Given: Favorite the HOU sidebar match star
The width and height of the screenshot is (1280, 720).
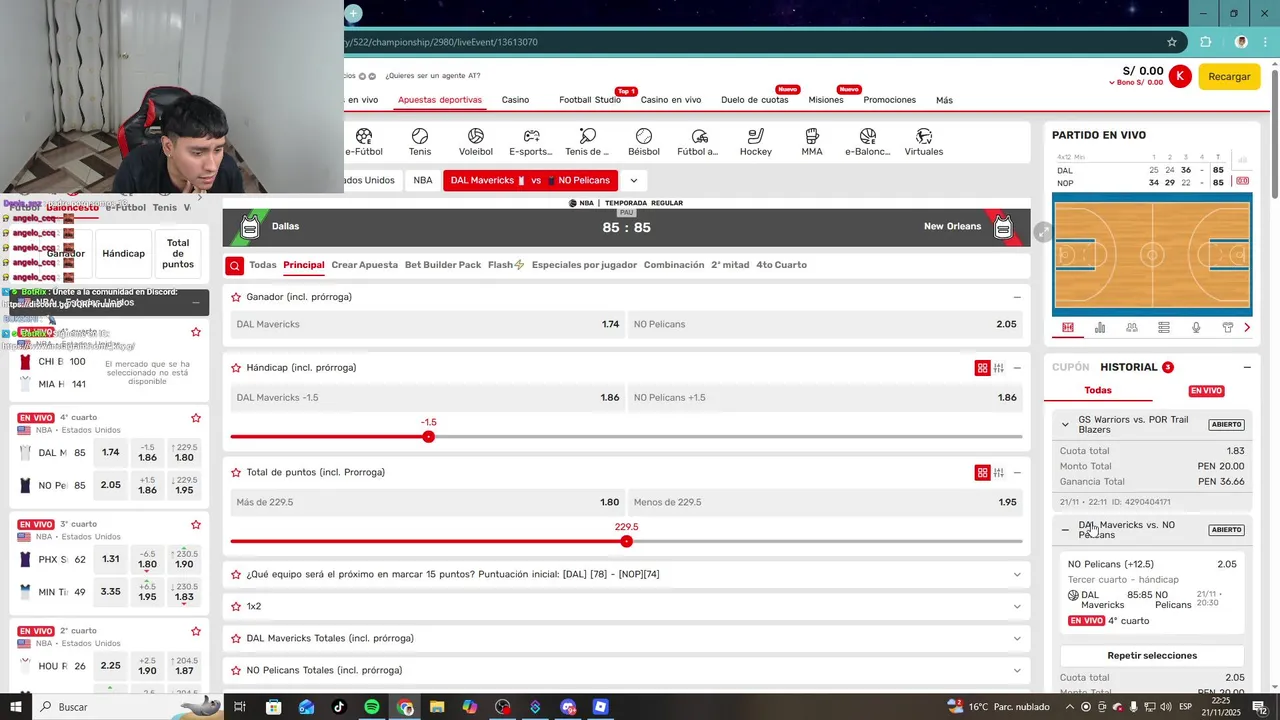Looking at the screenshot, I should [x=196, y=632].
